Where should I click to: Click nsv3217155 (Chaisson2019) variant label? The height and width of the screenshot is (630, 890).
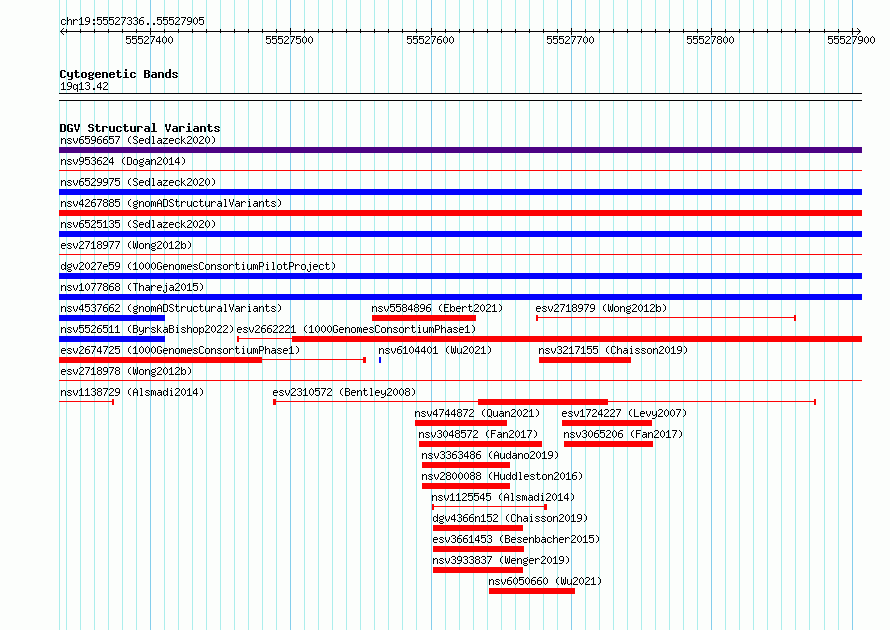(613, 350)
